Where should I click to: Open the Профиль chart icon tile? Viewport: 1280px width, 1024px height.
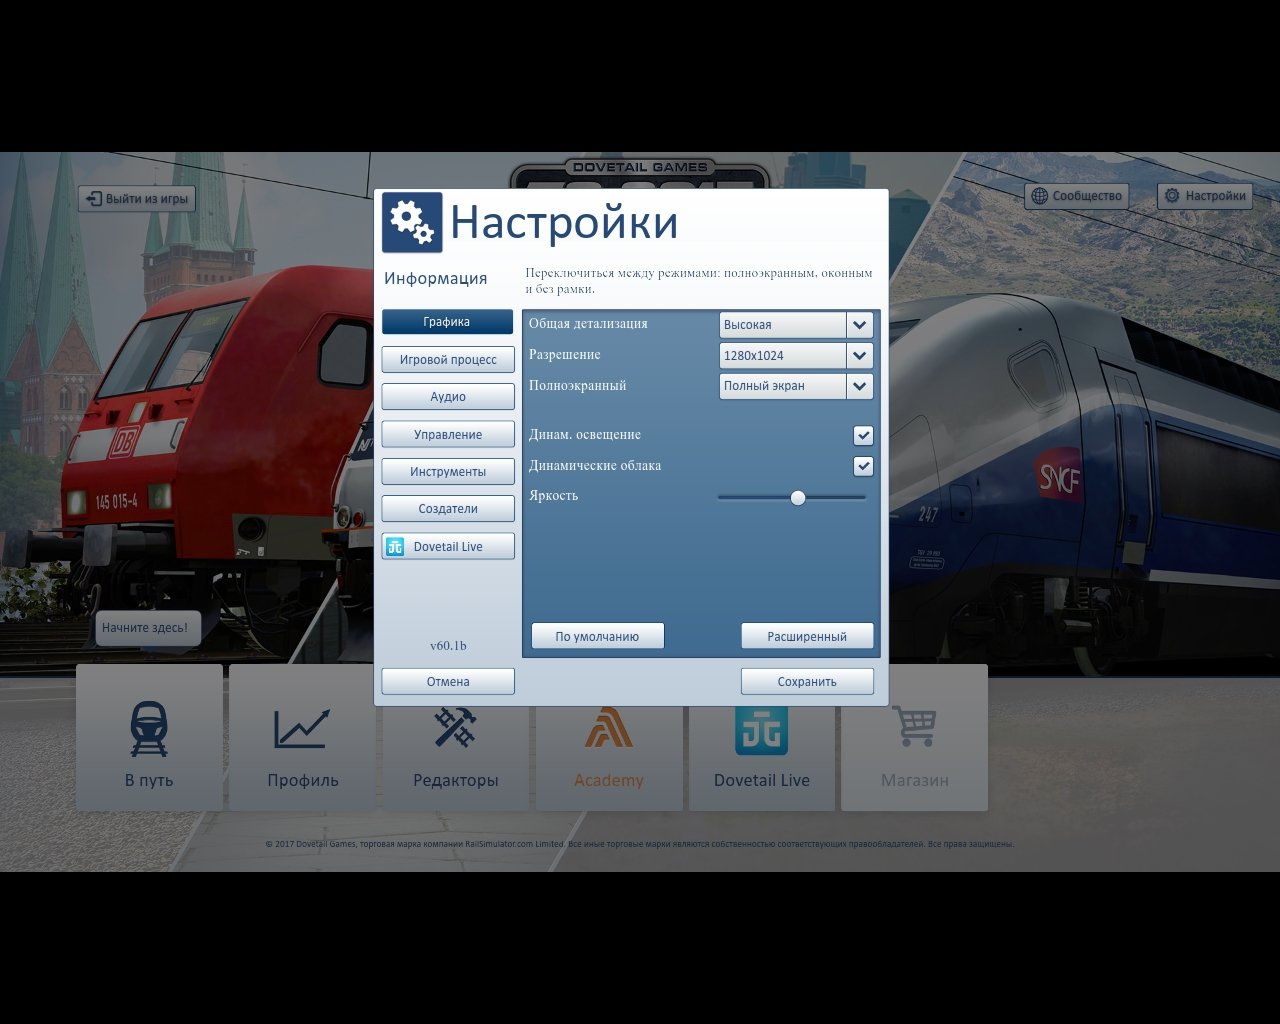302,729
